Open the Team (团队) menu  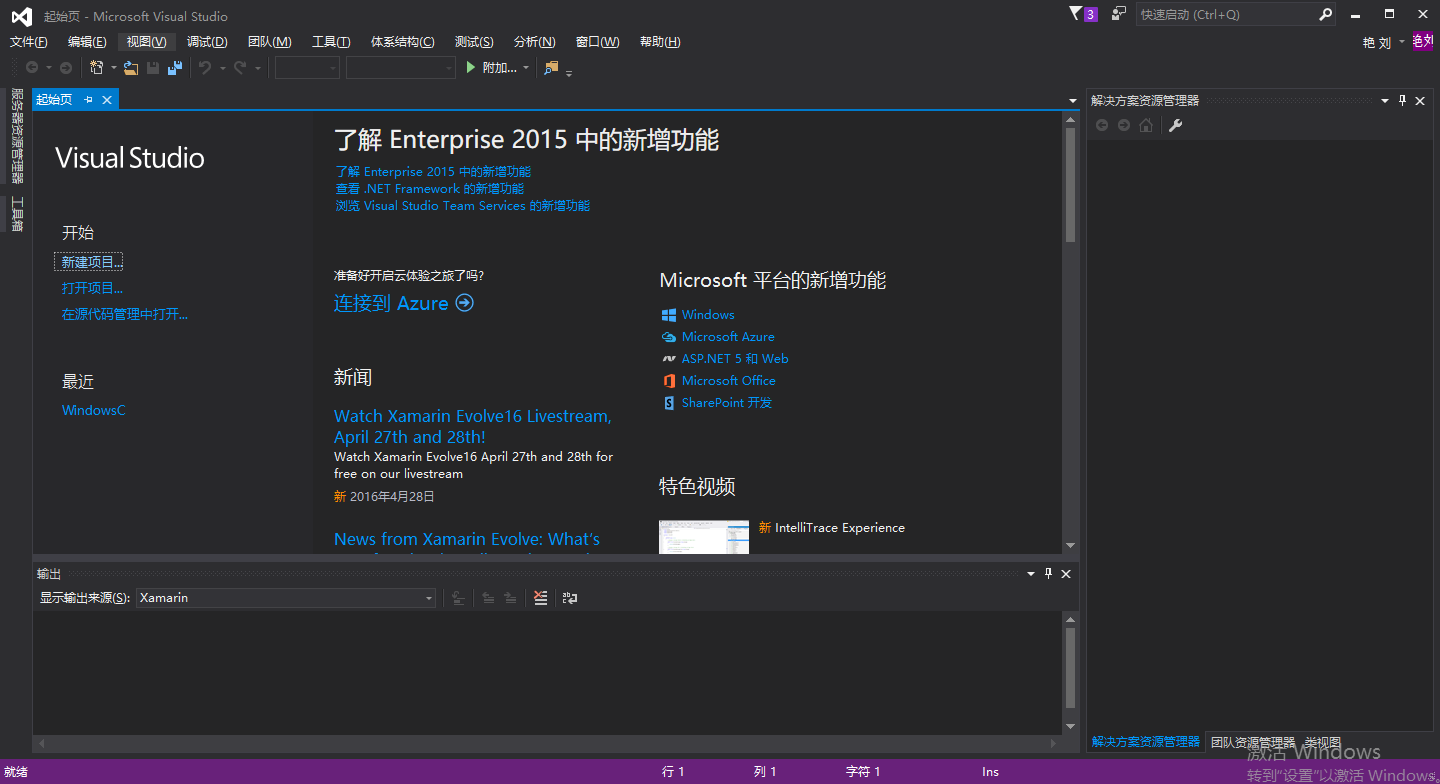pyautogui.click(x=269, y=42)
